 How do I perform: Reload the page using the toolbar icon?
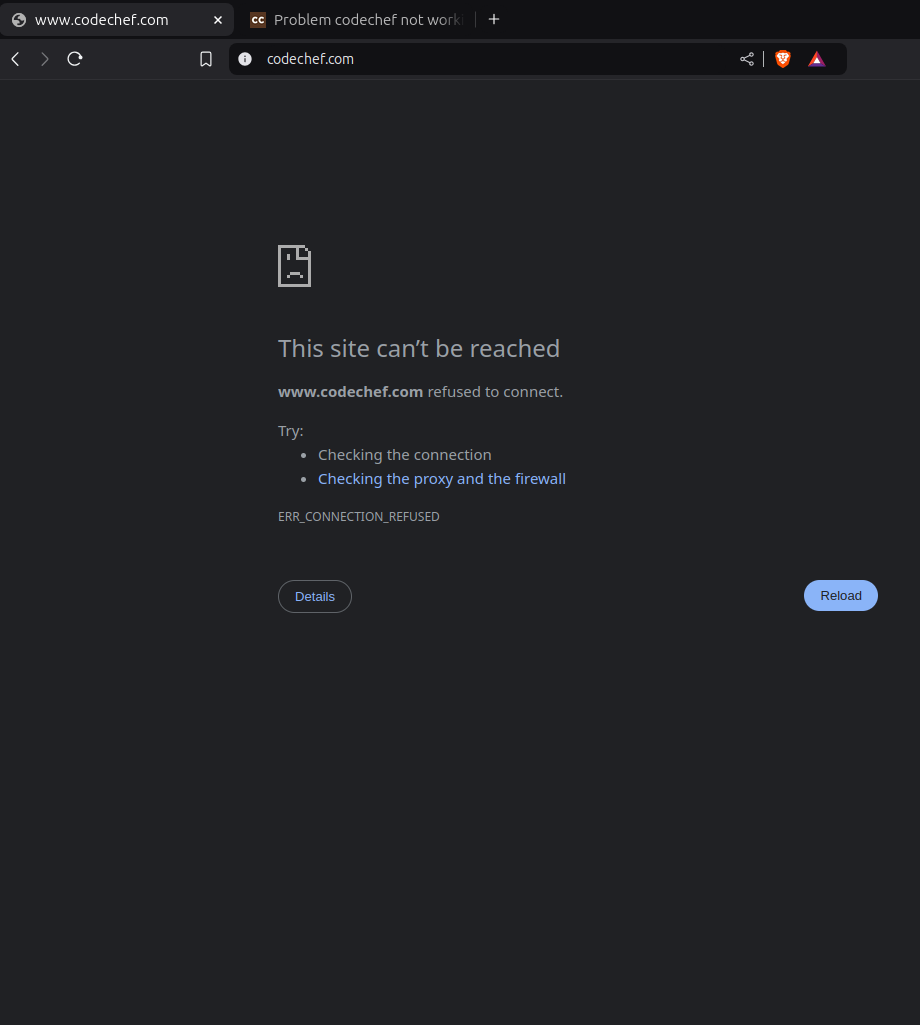click(x=75, y=59)
